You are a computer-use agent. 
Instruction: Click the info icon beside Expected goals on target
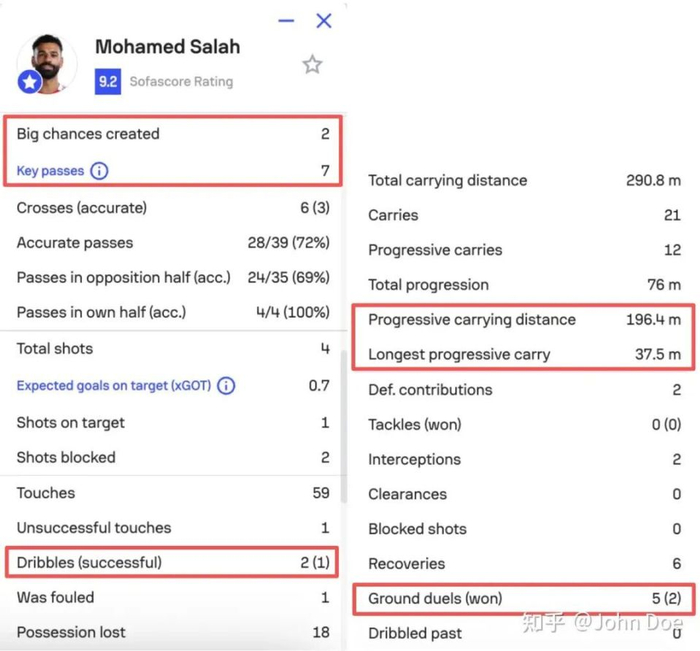pos(226,385)
